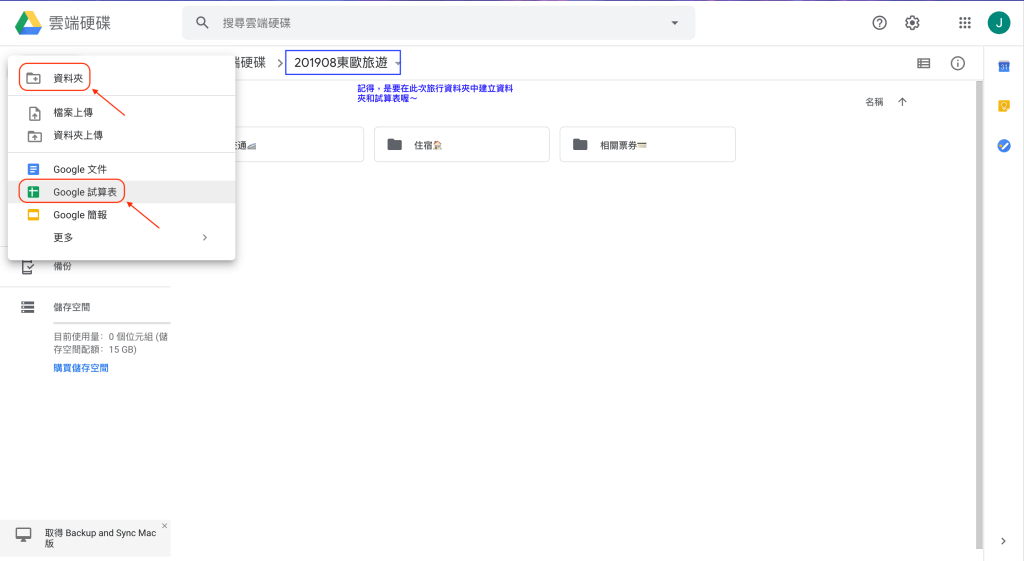Open the Google apps grid
Image resolution: width=1024 pixels, height=561 pixels.
[x=965, y=23]
